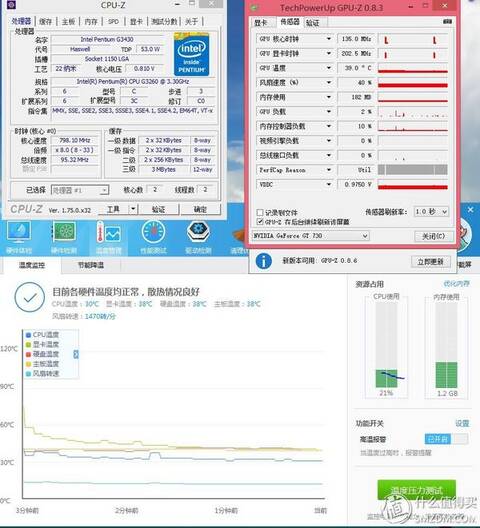Enable the log to file checkbox in GPU-Z
Screen dimensions: 480x528
pos(260,212)
